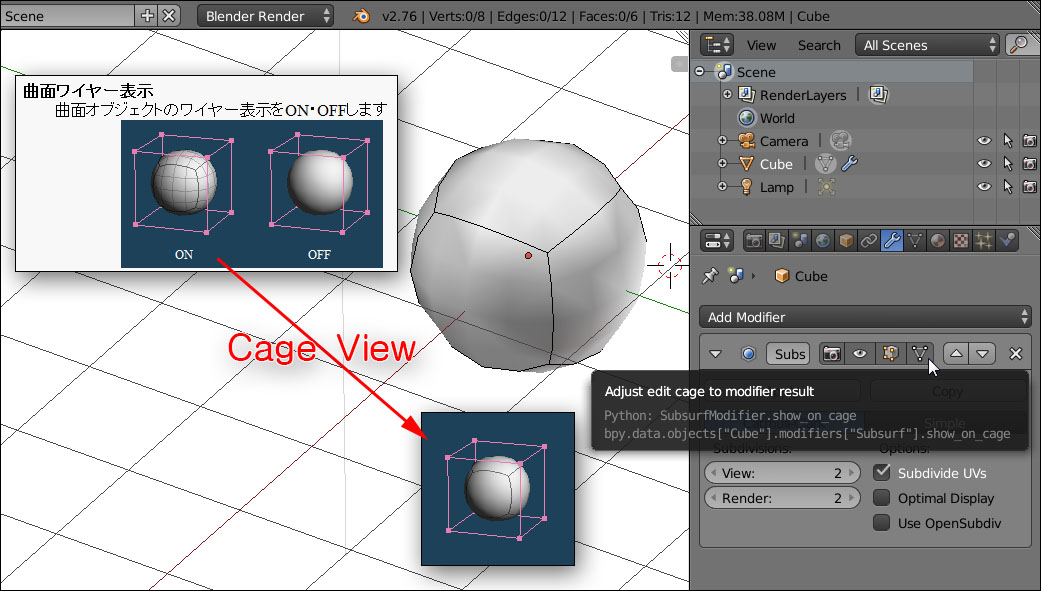Collapse the Scene tree in outliner

point(700,71)
